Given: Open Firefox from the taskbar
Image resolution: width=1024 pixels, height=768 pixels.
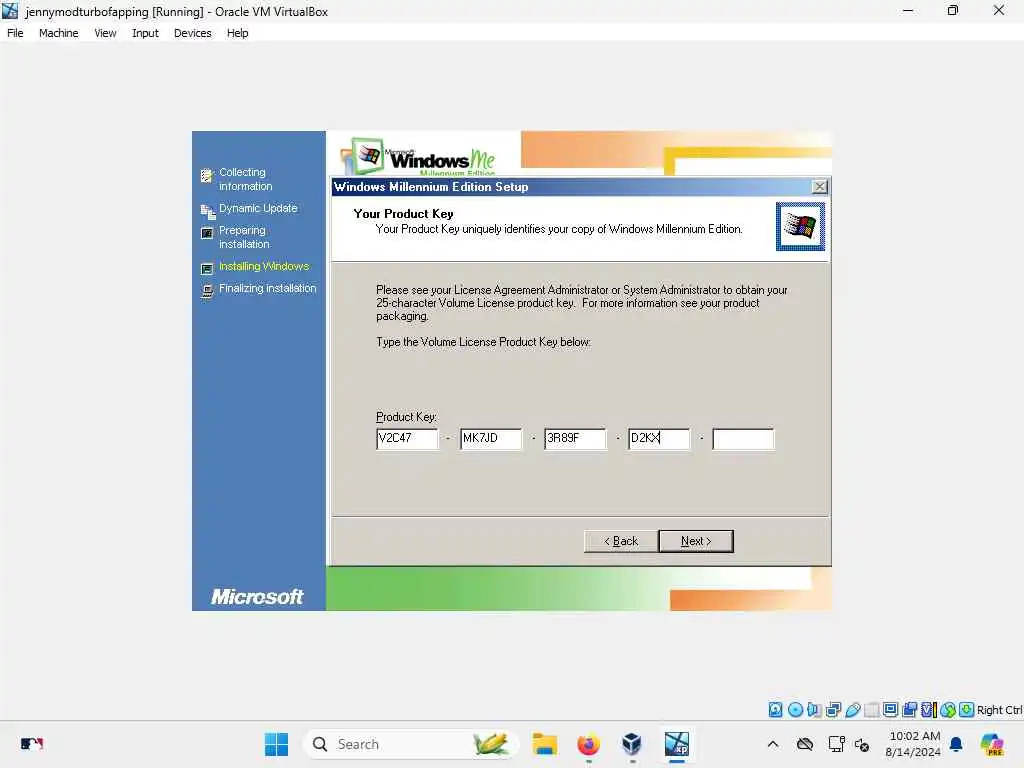Looking at the screenshot, I should click(x=588, y=744).
